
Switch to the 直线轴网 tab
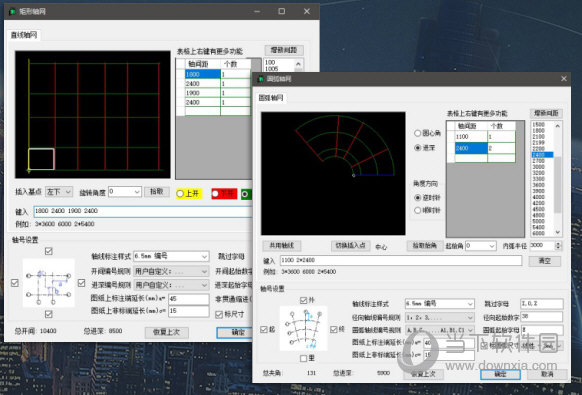click(x=24, y=36)
